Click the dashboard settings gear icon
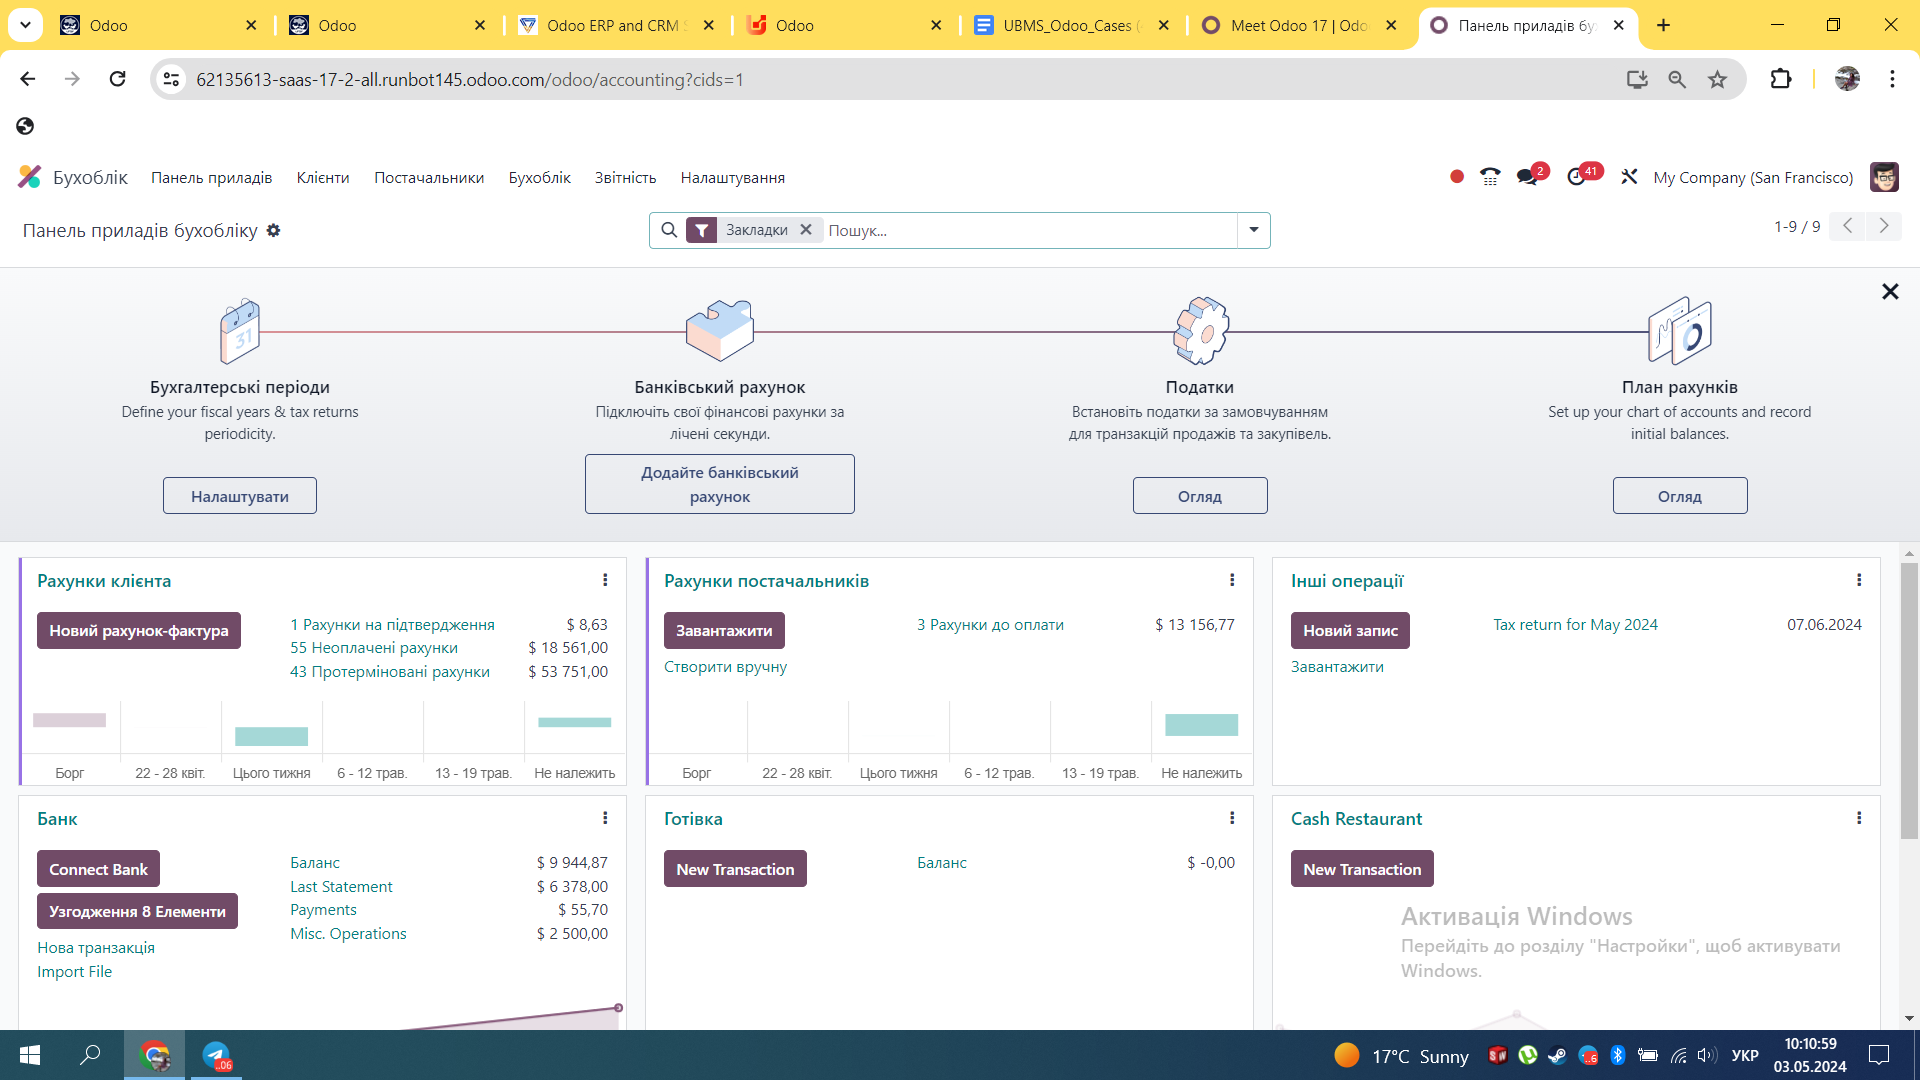This screenshot has height=1080, width=1920. pos(273,230)
